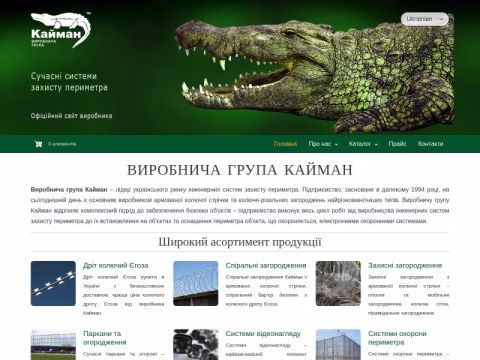Click the surveillance cameras thumbnail

pos(196,345)
